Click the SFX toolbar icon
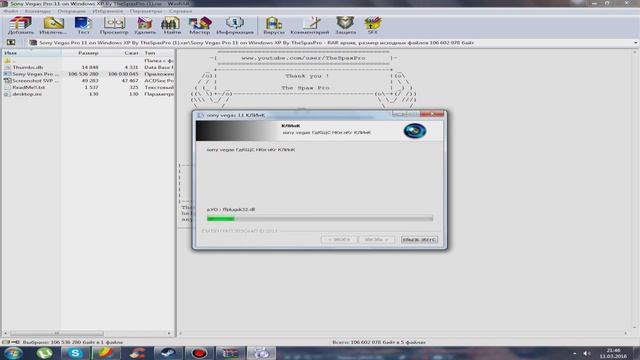 click(373, 25)
